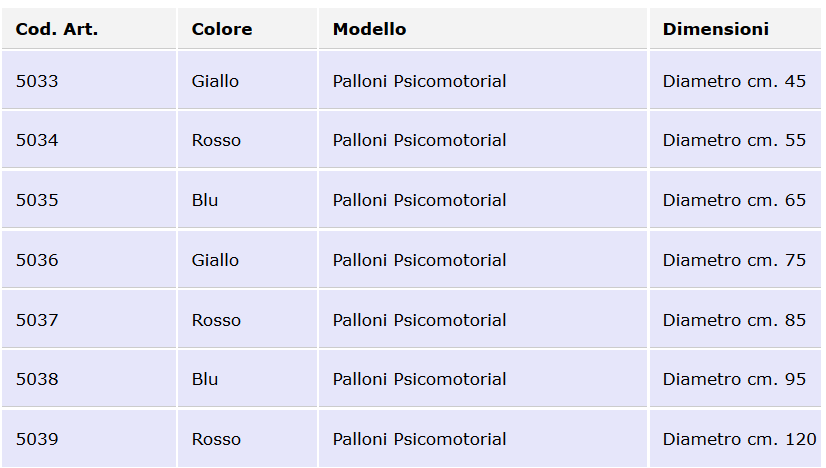
Task: Click the Diametro cm. 120 cell
Action: pyautogui.click(x=739, y=439)
